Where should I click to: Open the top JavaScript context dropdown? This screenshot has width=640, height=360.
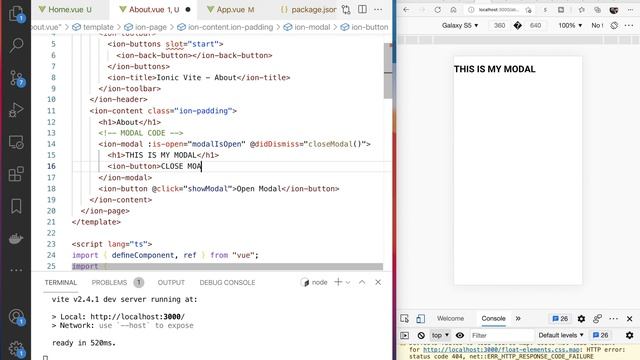pyautogui.click(x=440, y=335)
